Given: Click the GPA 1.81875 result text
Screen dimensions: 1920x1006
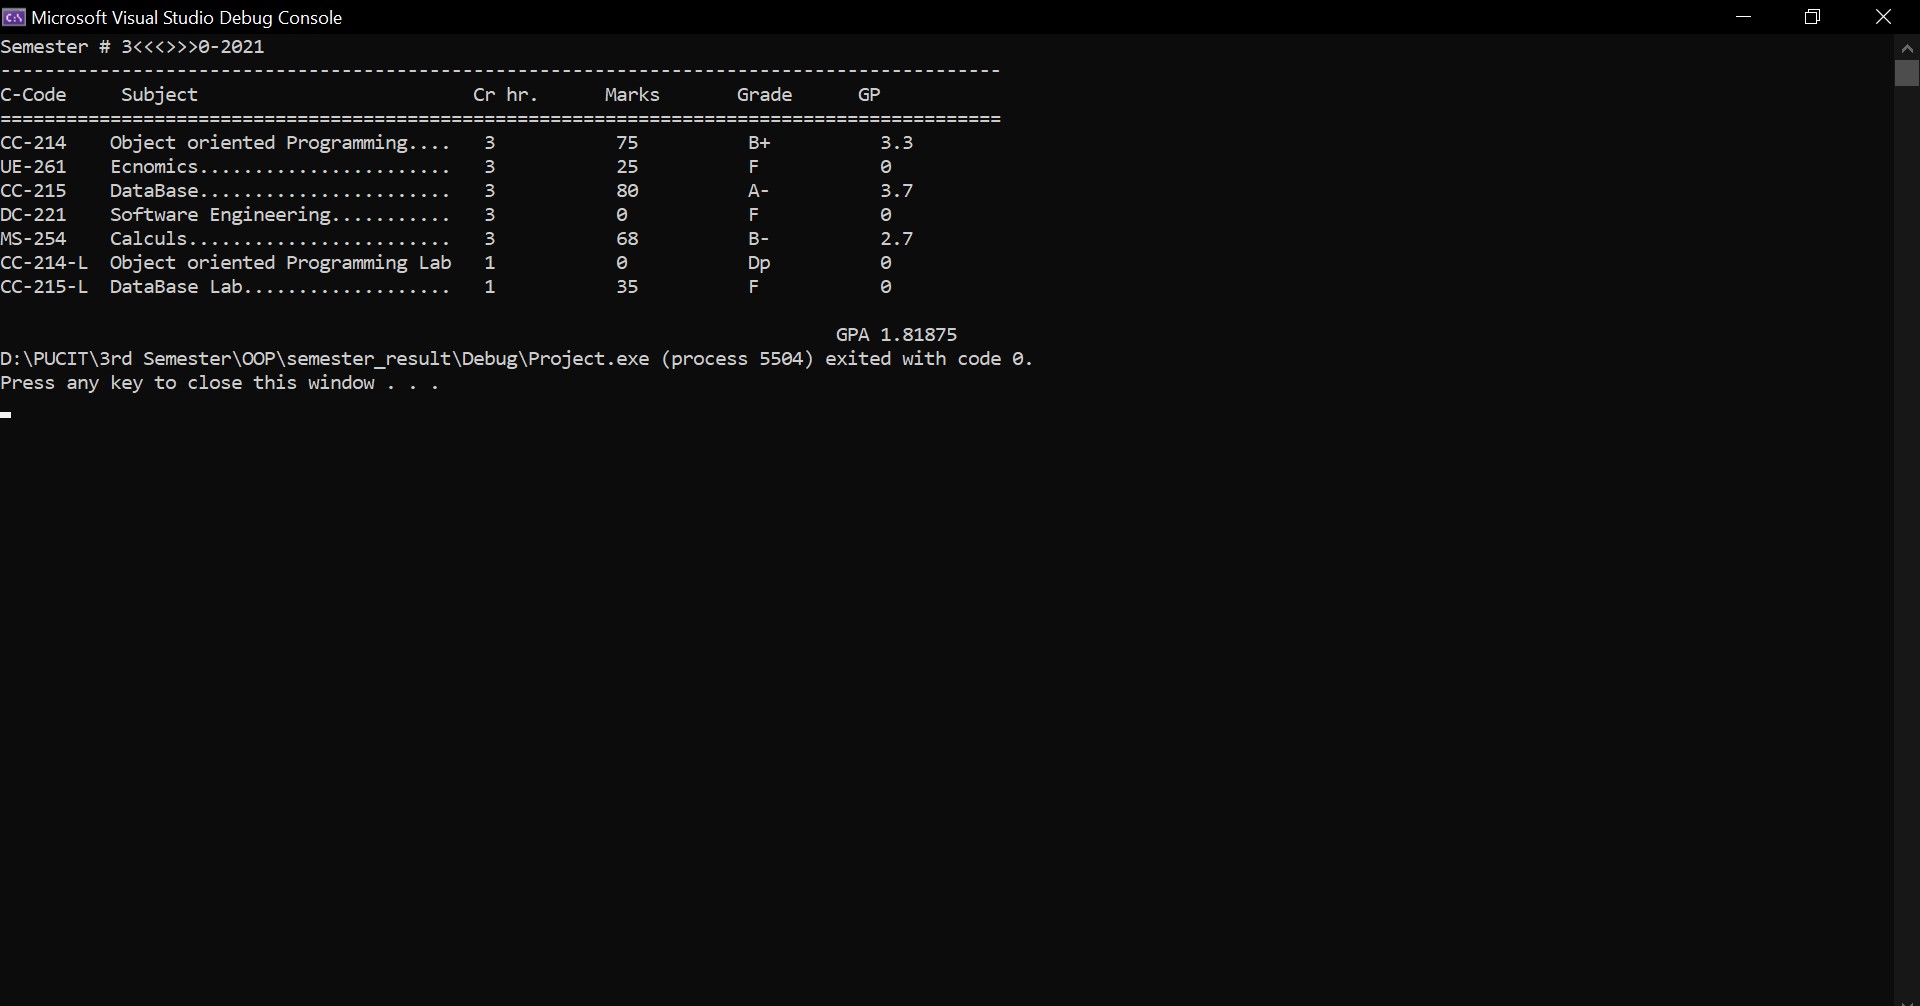Looking at the screenshot, I should (896, 335).
